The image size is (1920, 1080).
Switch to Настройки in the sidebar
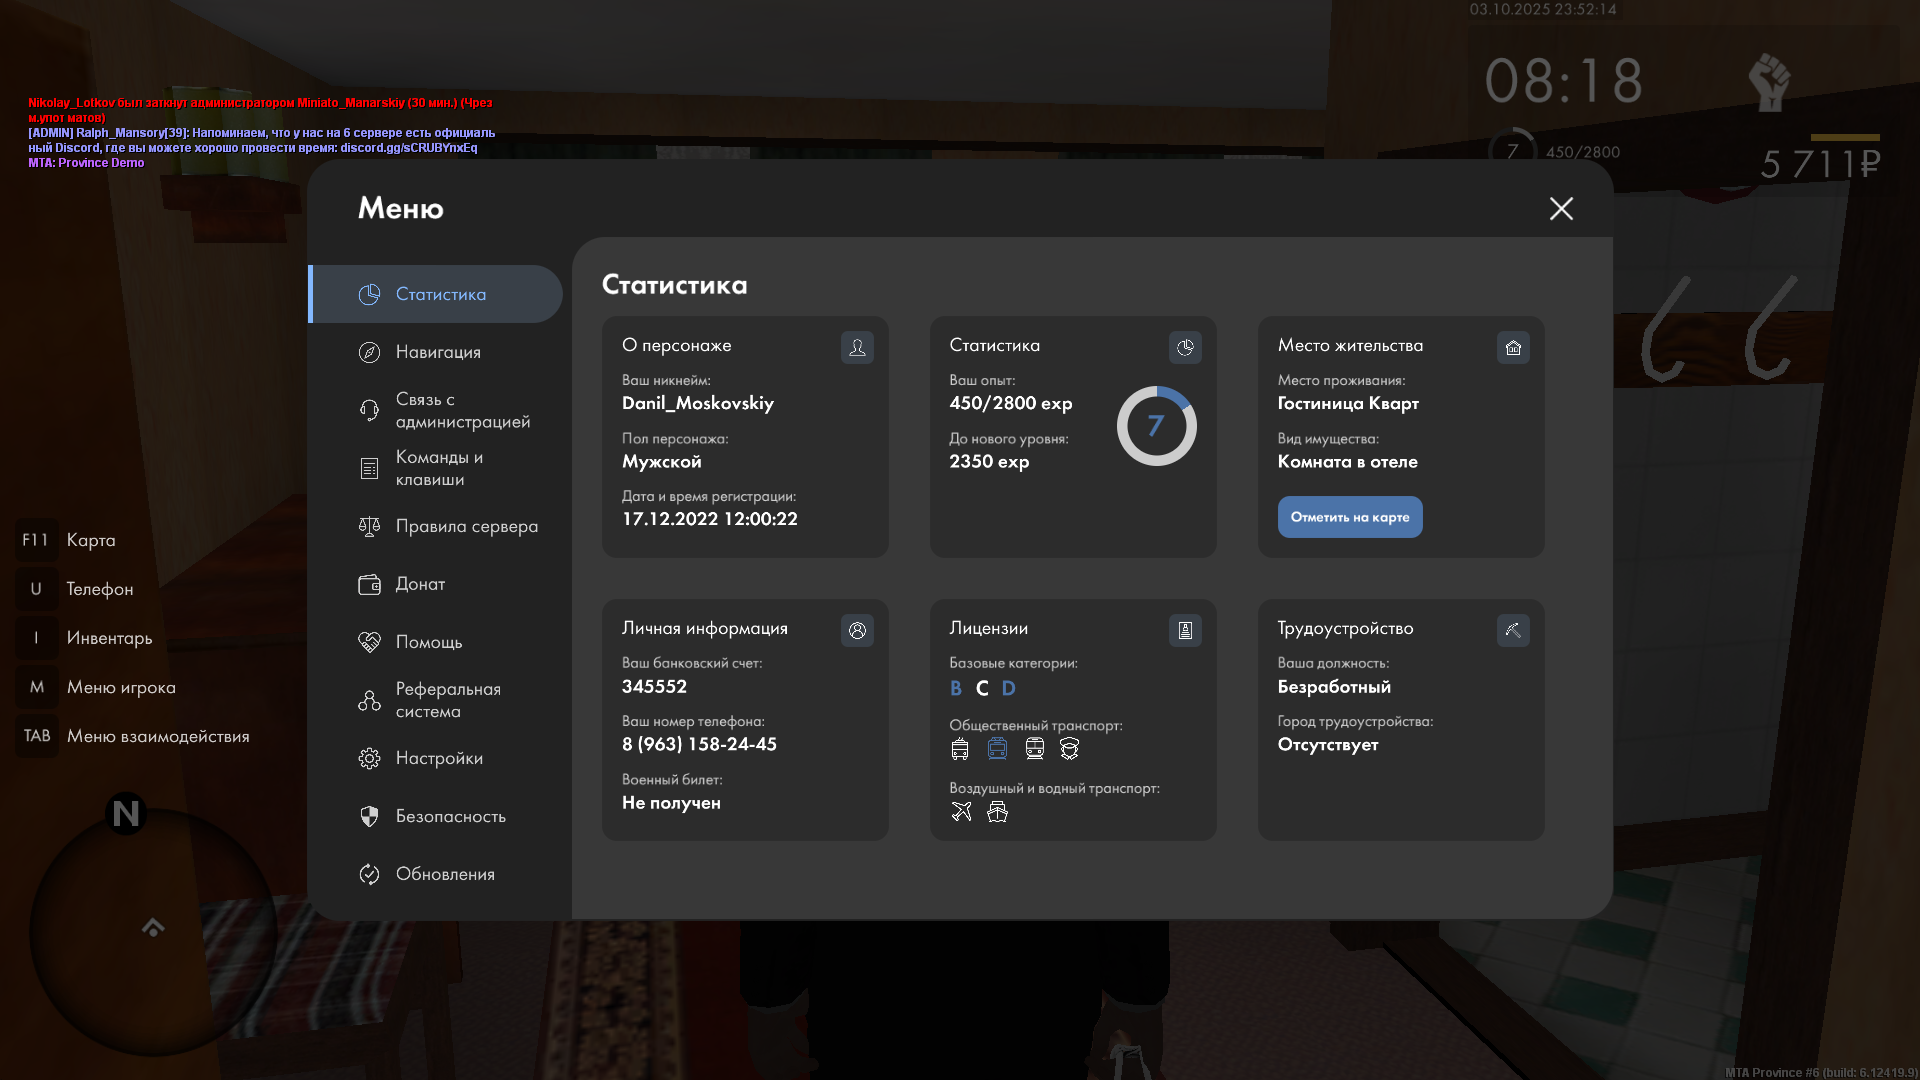click(x=439, y=758)
